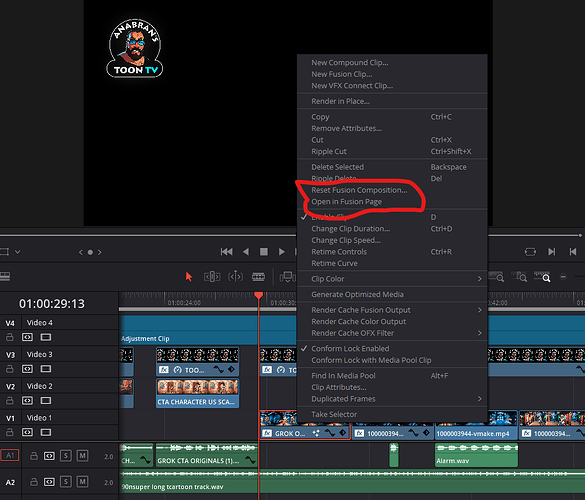Disable the Video 2 track
The width and height of the screenshot is (585, 500).
pyautogui.click(x=46, y=401)
